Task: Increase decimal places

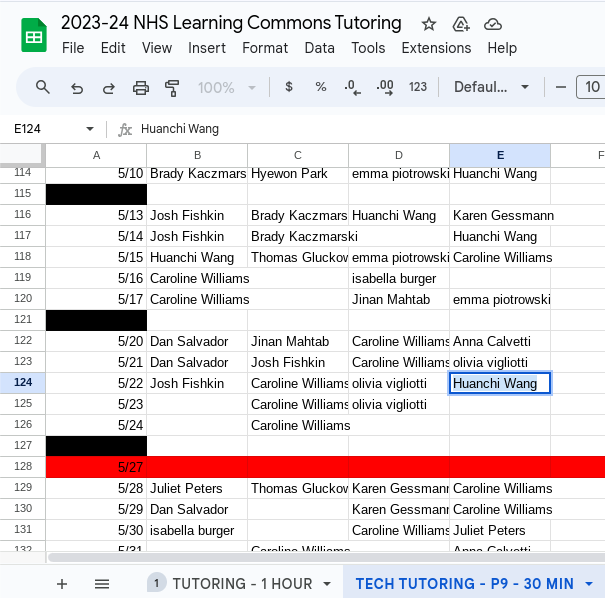Action: pyautogui.click(x=385, y=87)
